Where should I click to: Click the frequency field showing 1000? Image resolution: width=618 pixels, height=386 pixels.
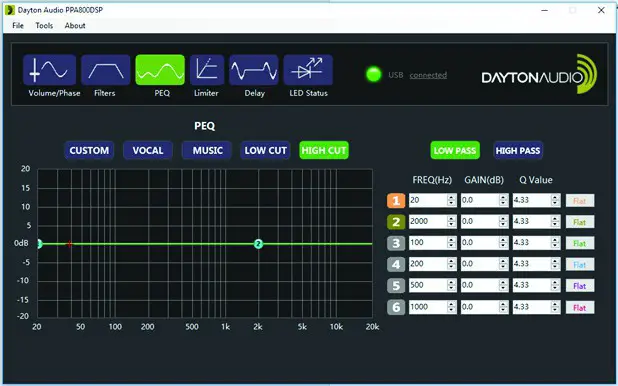pyautogui.click(x=432, y=307)
